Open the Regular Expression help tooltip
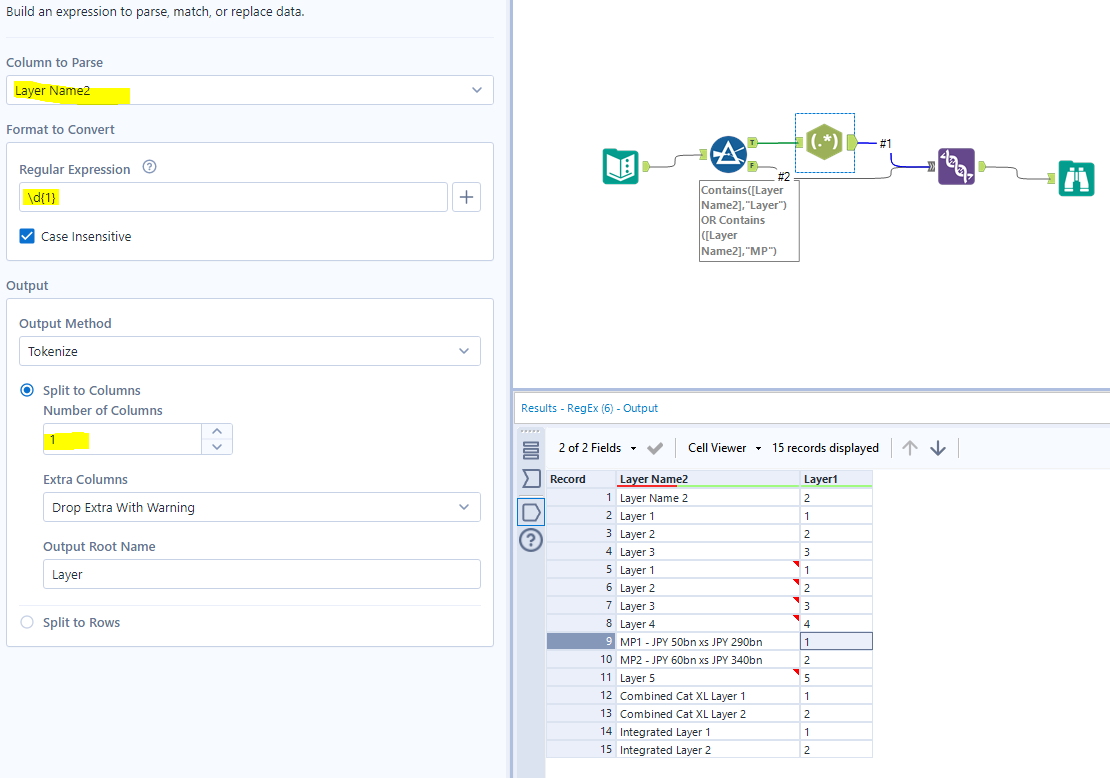 (148, 169)
